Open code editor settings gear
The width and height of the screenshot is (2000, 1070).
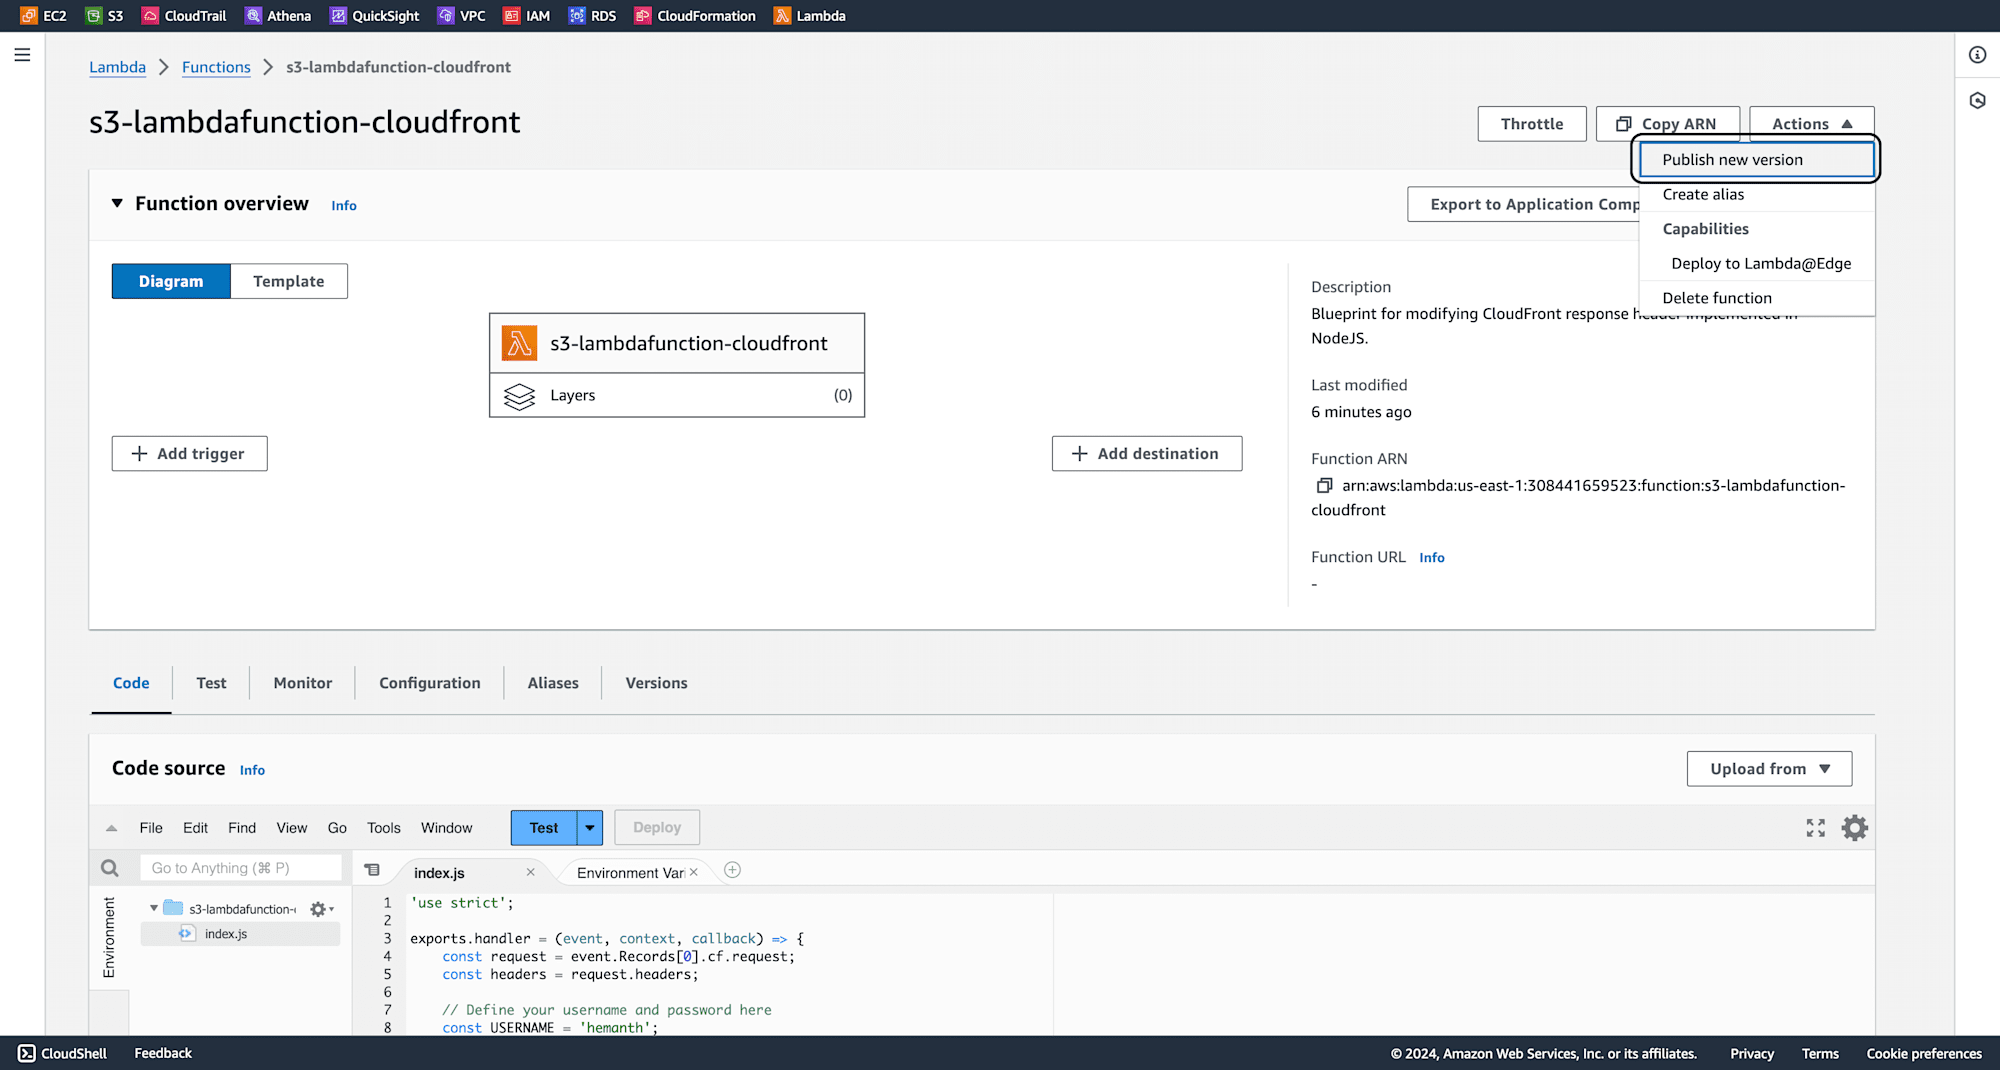pyautogui.click(x=1855, y=828)
